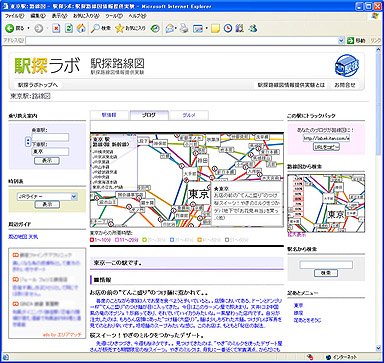Open the address bar dropdown arrow

[341, 41]
